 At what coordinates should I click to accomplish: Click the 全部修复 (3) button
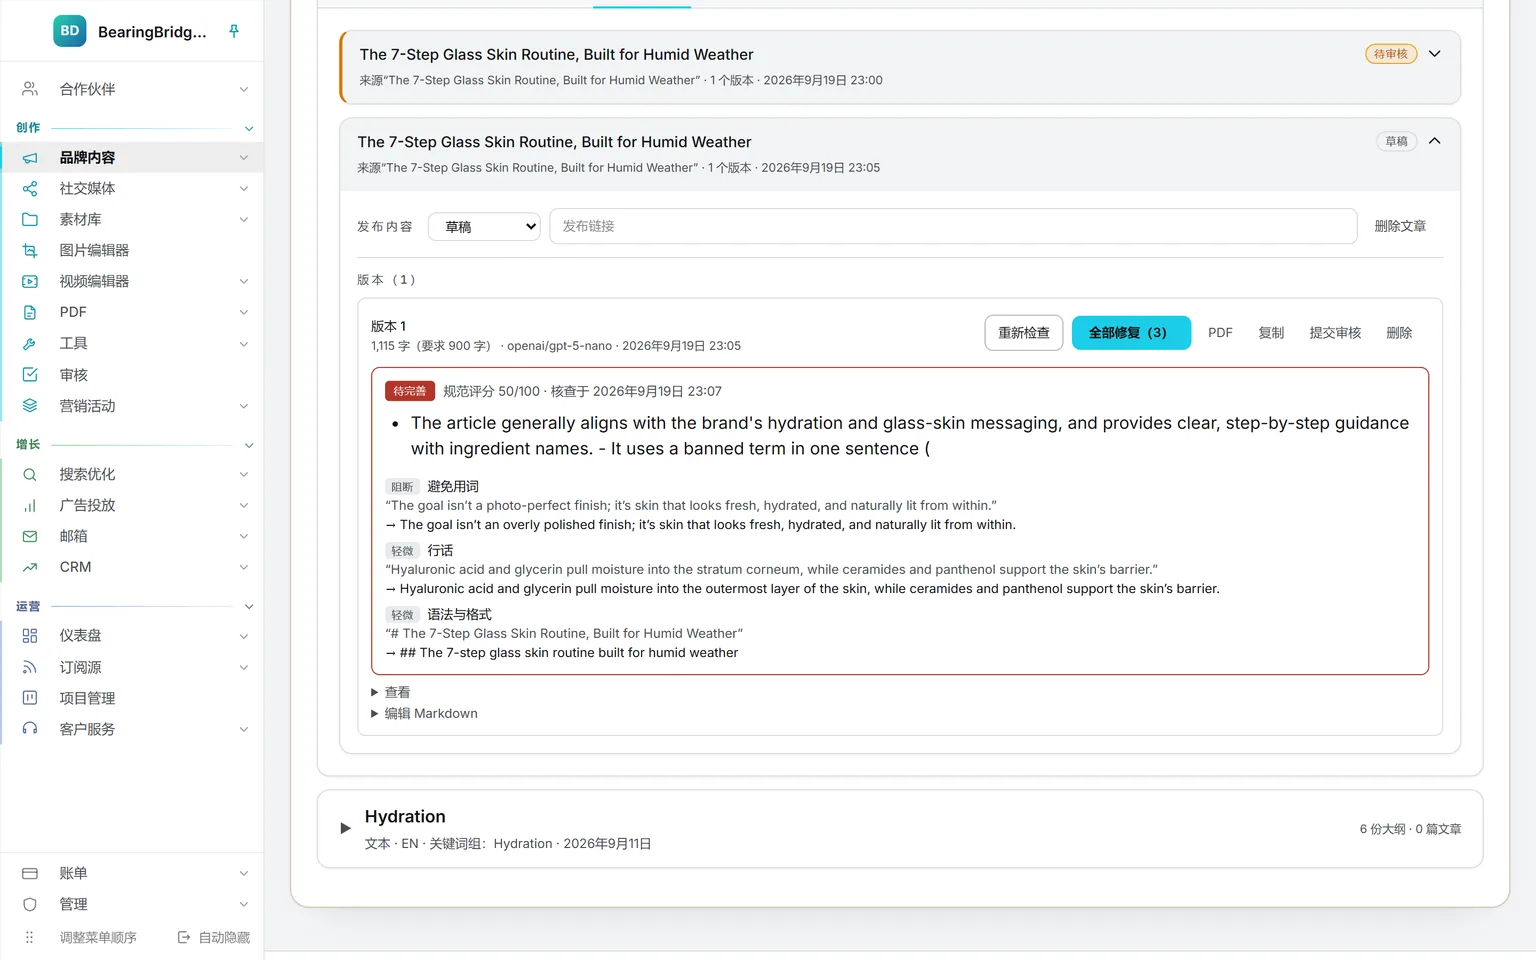(x=1131, y=333)
